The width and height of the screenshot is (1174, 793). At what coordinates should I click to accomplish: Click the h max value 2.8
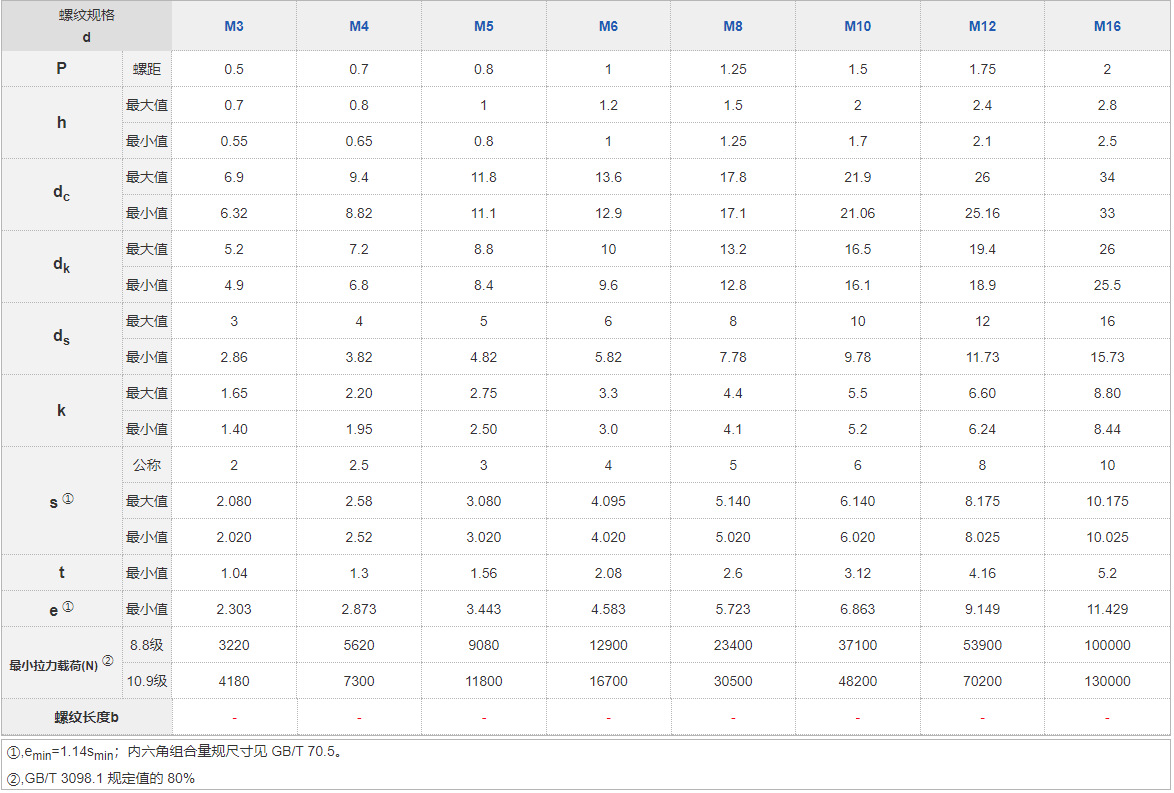pos(1107,105)
